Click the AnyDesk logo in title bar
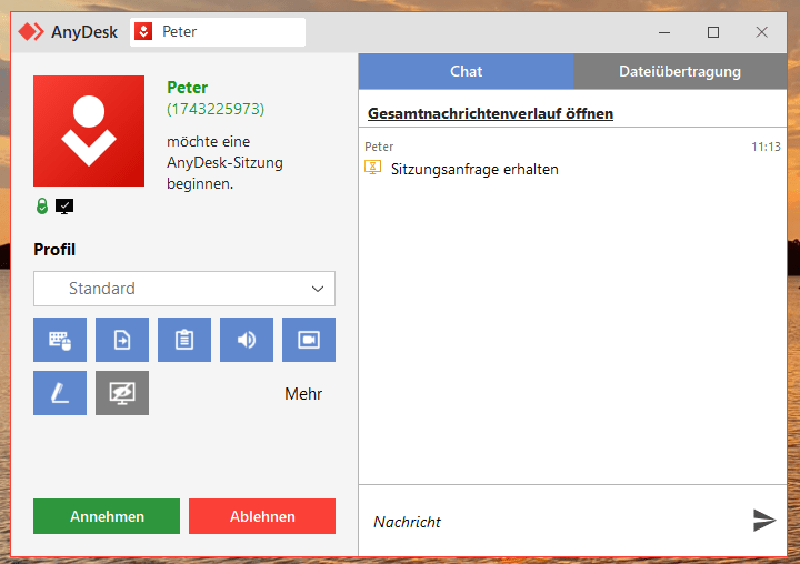This screenshot has height=564, width=800. coord(32,32)
